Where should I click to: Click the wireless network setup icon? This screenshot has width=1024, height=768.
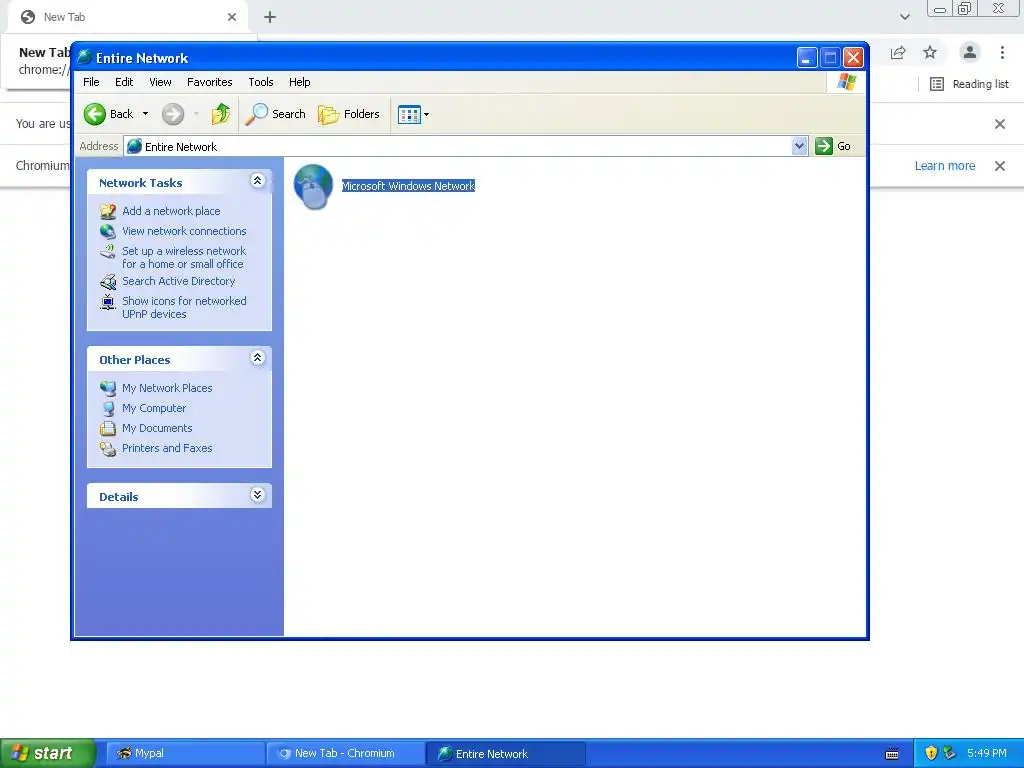pos(108,251)
